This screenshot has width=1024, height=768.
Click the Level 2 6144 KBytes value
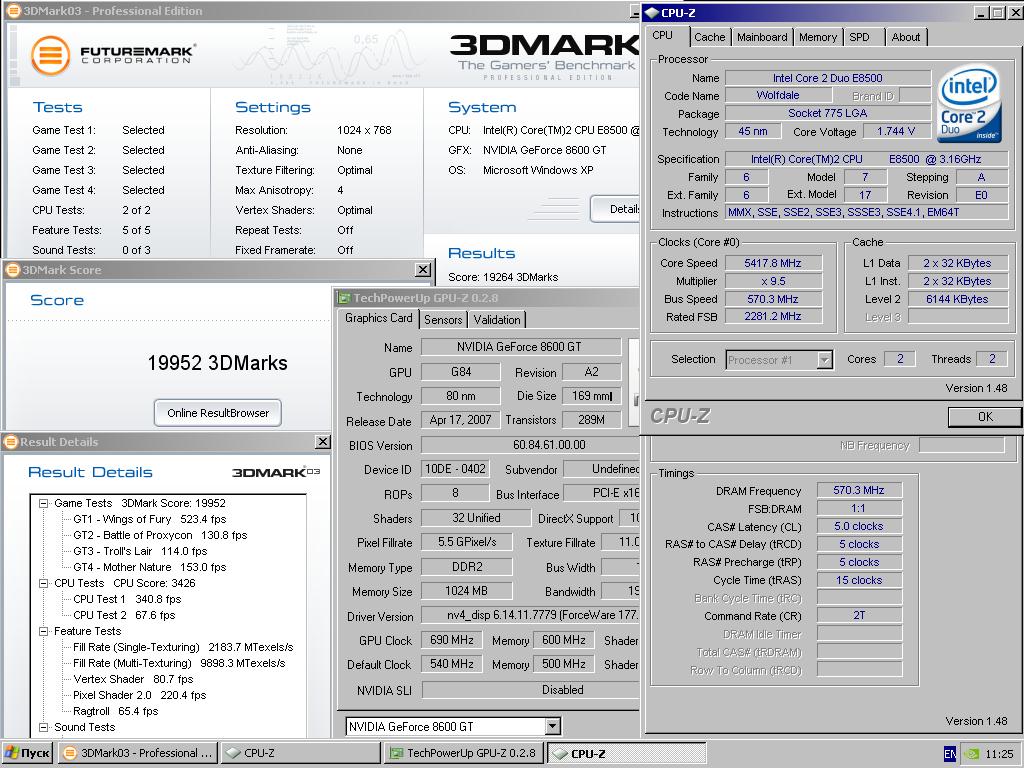click(x=957, y=299)
